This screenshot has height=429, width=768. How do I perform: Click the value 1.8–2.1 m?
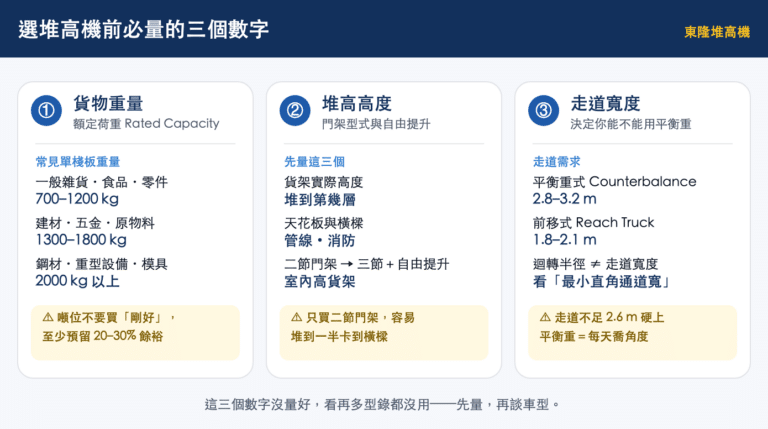564,240
